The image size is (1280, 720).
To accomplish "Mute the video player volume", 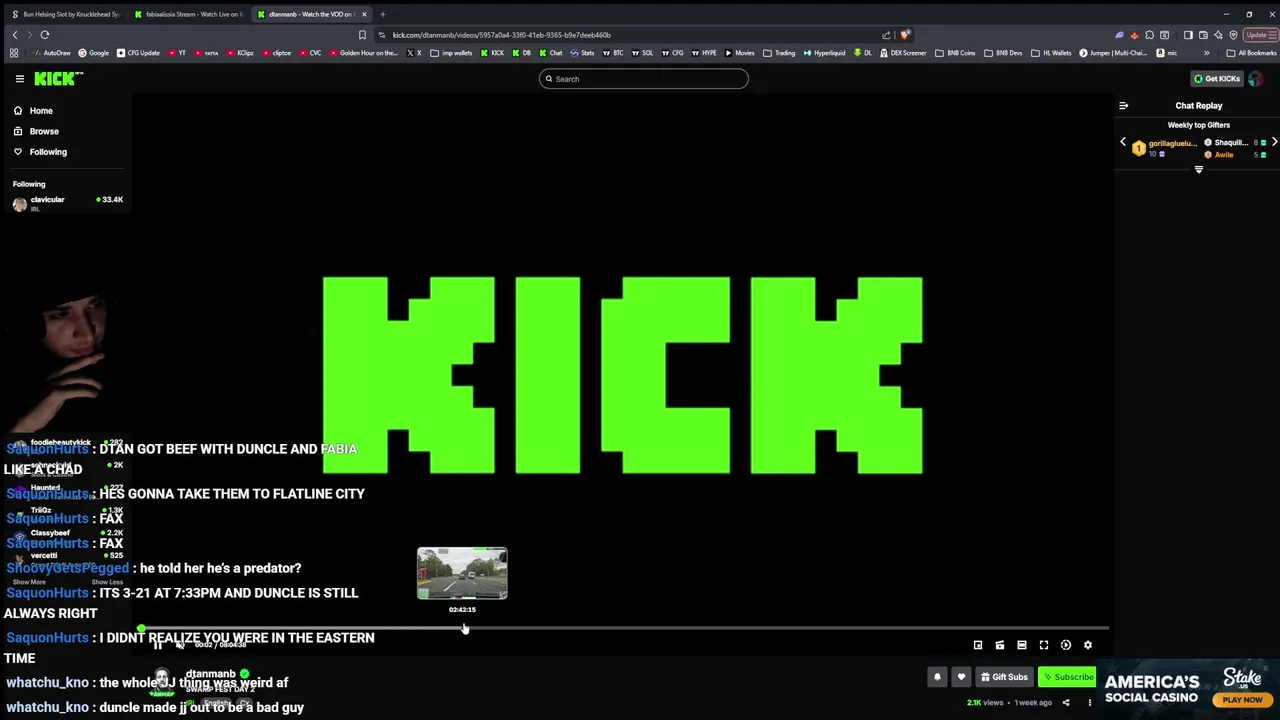I will [180, 645].
